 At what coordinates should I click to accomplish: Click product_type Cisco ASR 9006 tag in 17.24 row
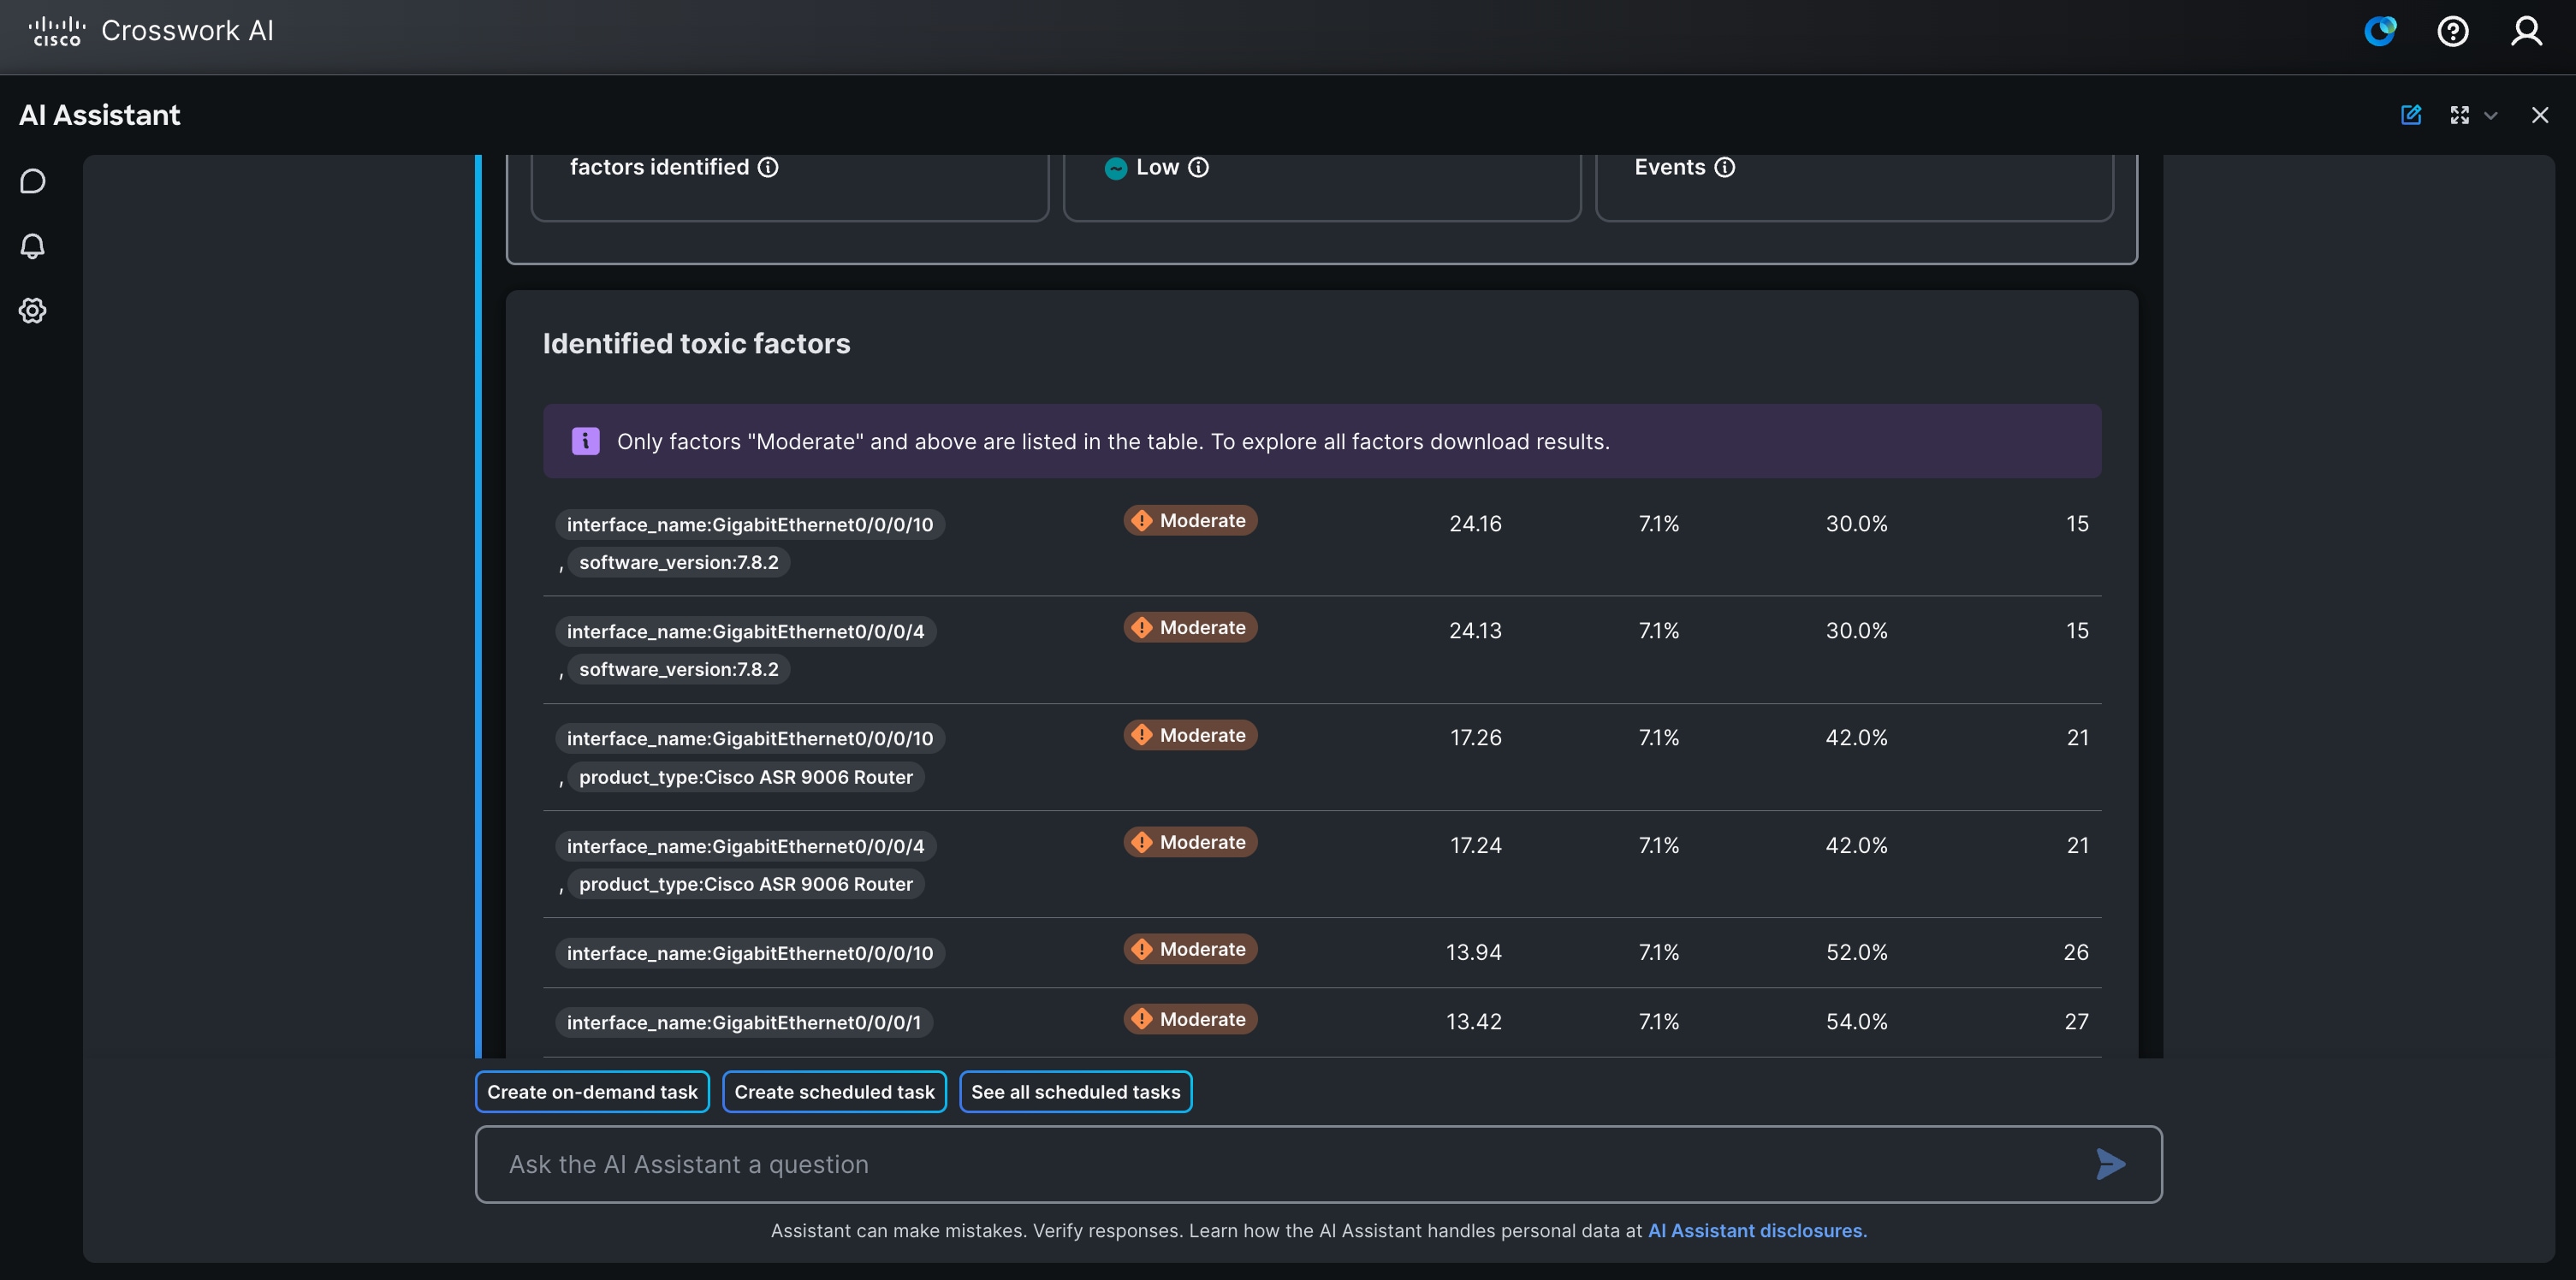coord(746,884)
